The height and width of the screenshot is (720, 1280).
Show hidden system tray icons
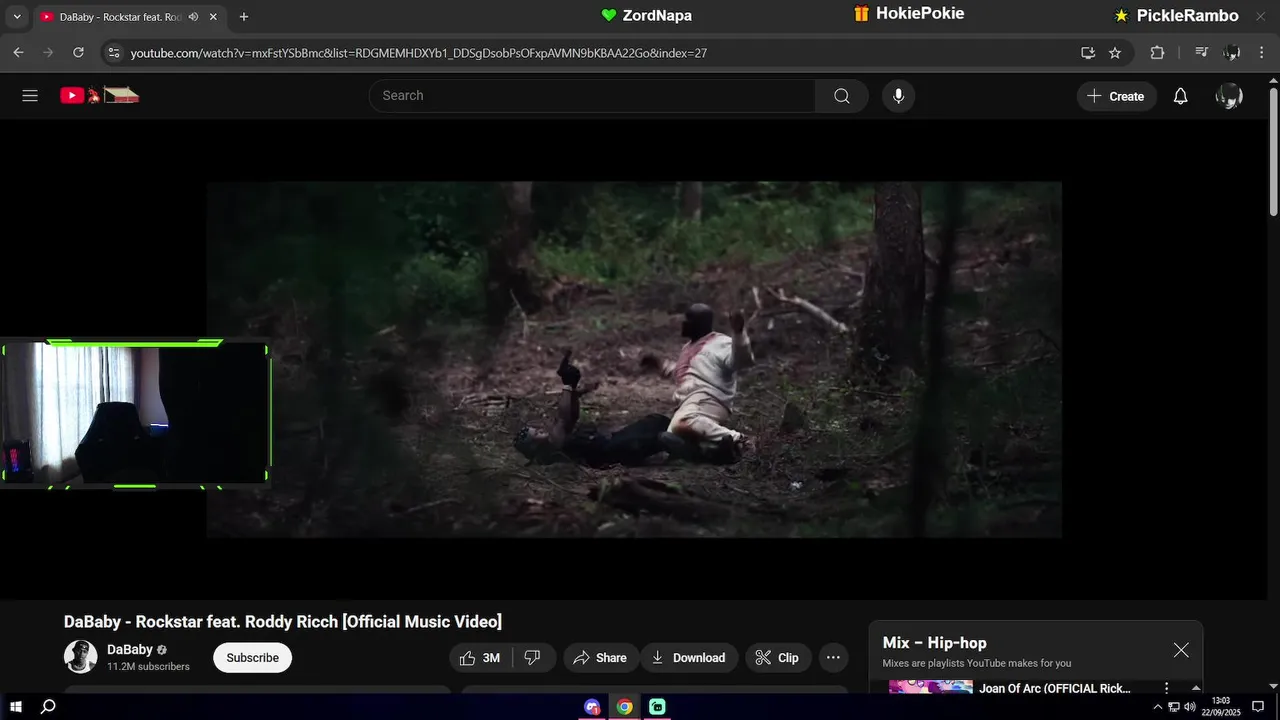tap(1158, 707)
